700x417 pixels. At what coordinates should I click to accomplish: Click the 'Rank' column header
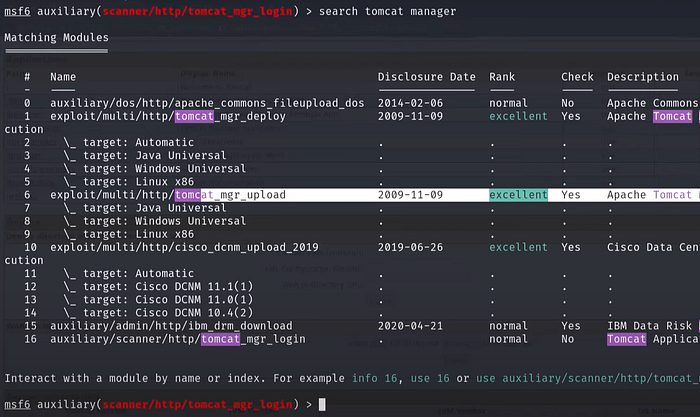coord(502,77)
